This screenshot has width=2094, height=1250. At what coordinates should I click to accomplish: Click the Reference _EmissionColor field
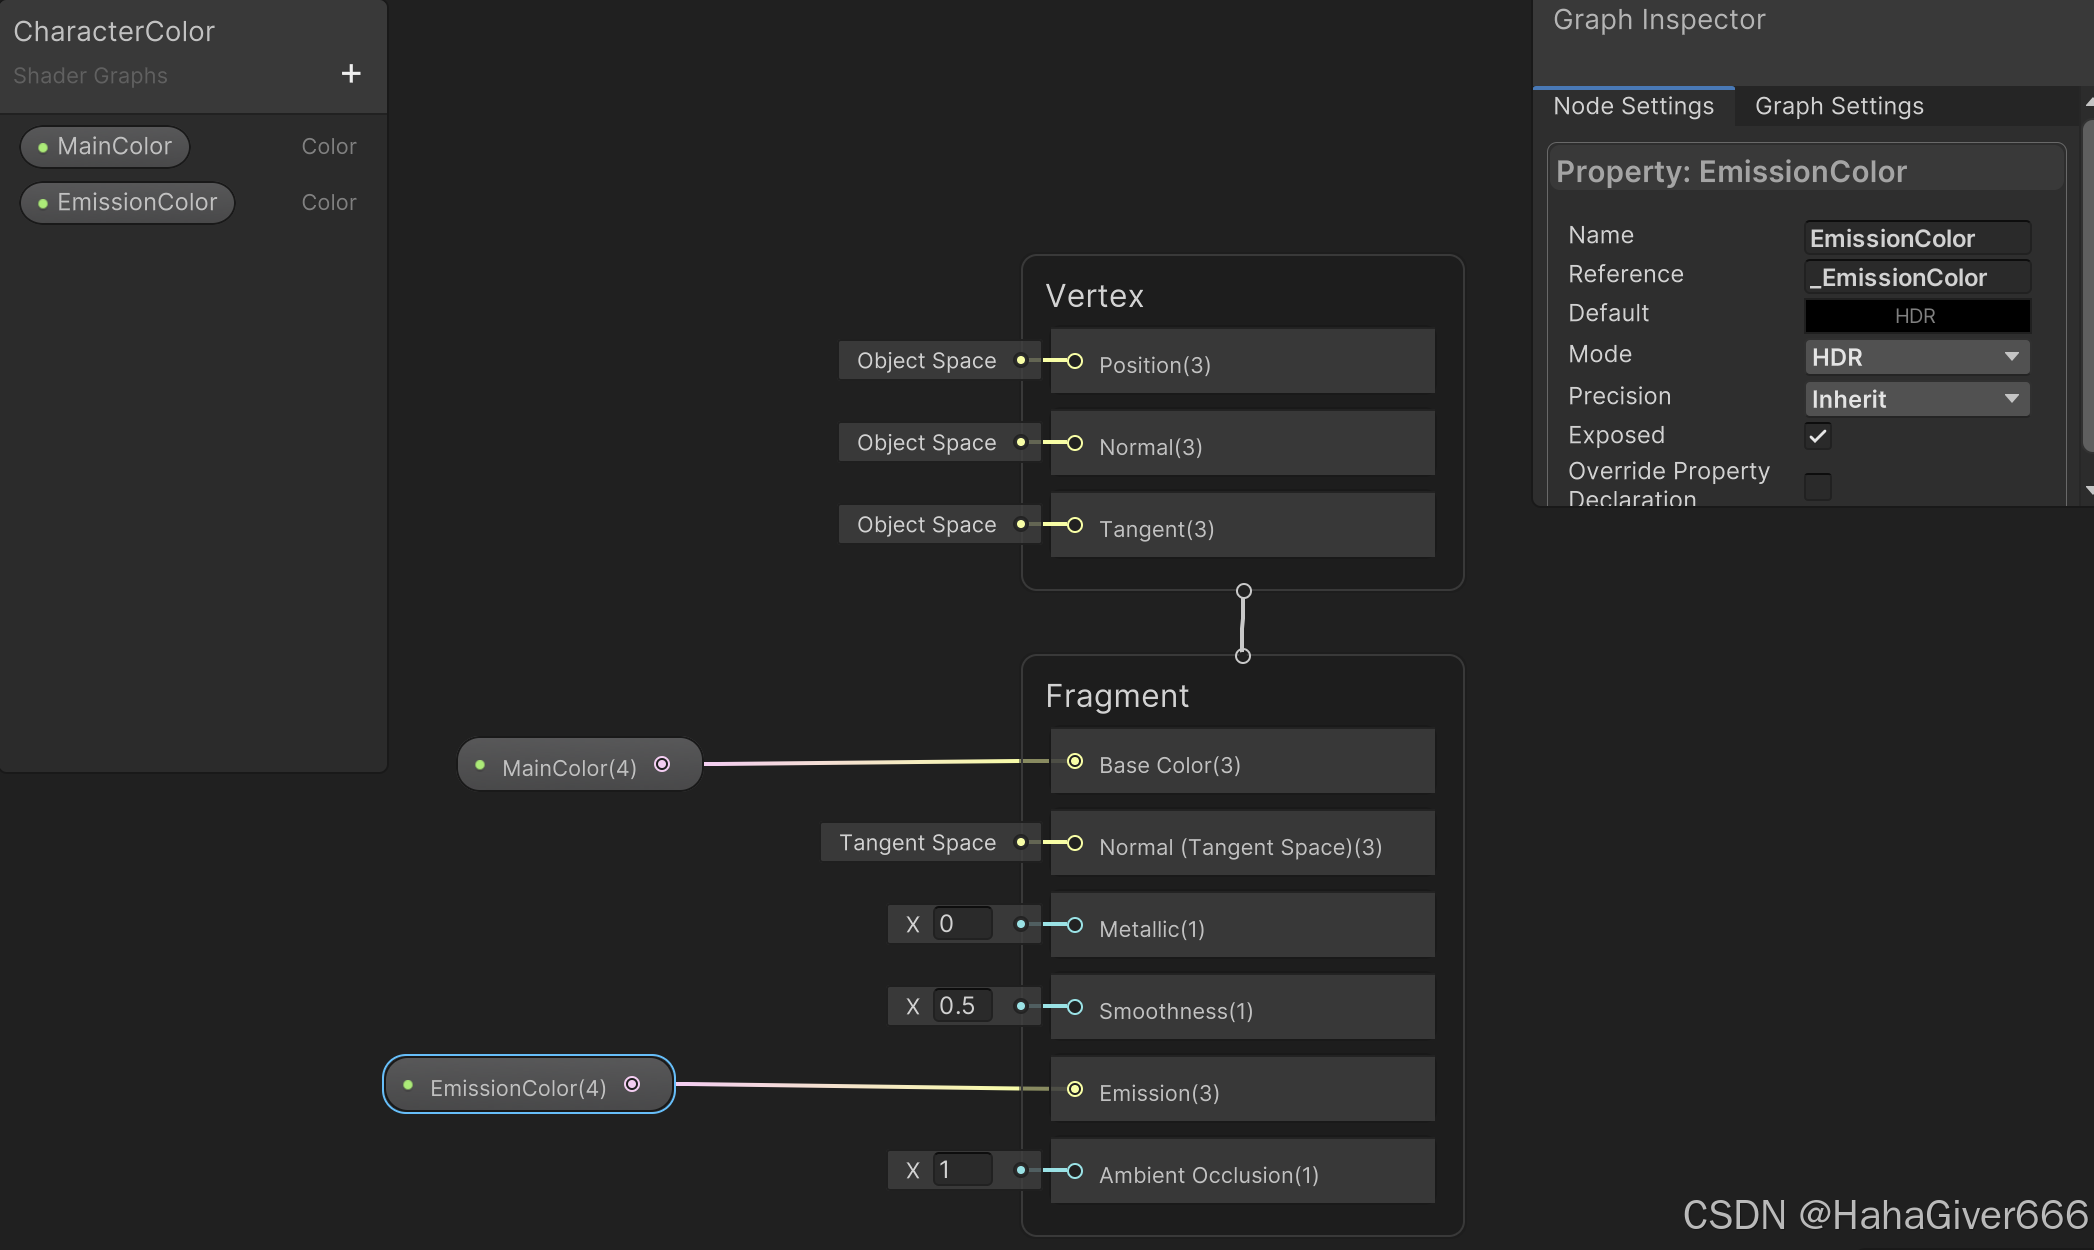point(1916,277)
